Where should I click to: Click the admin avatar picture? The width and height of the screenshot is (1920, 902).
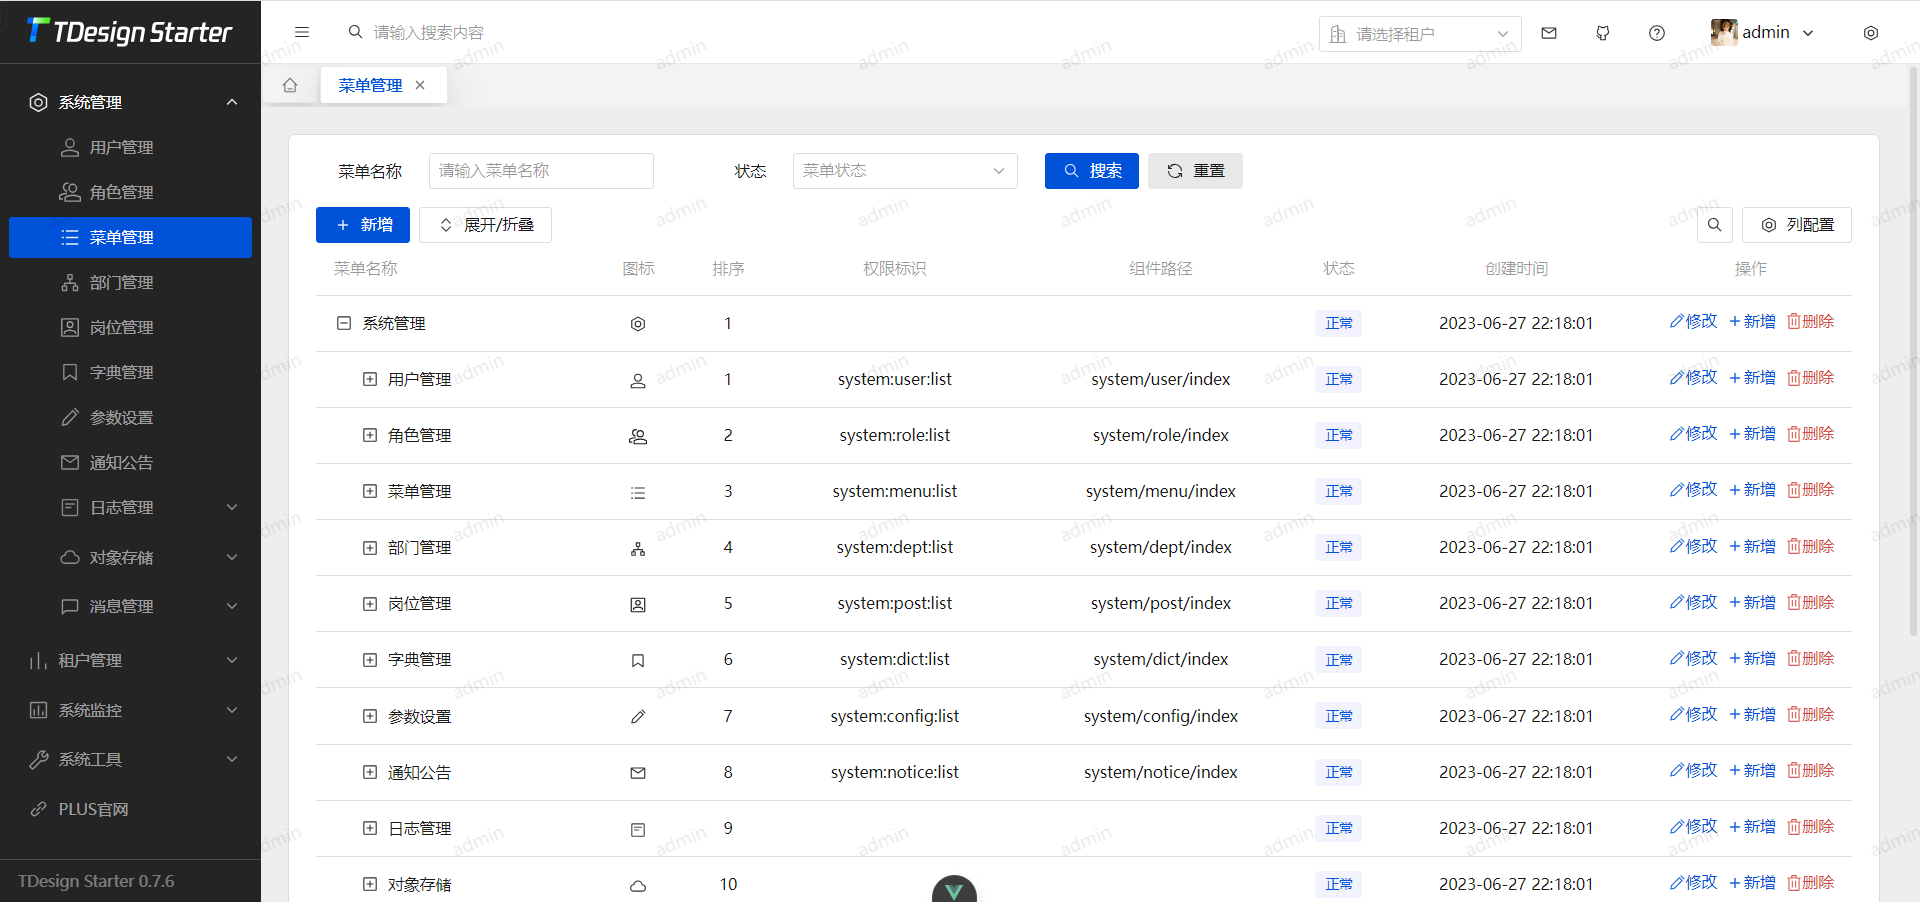(x=1723, y=33)
